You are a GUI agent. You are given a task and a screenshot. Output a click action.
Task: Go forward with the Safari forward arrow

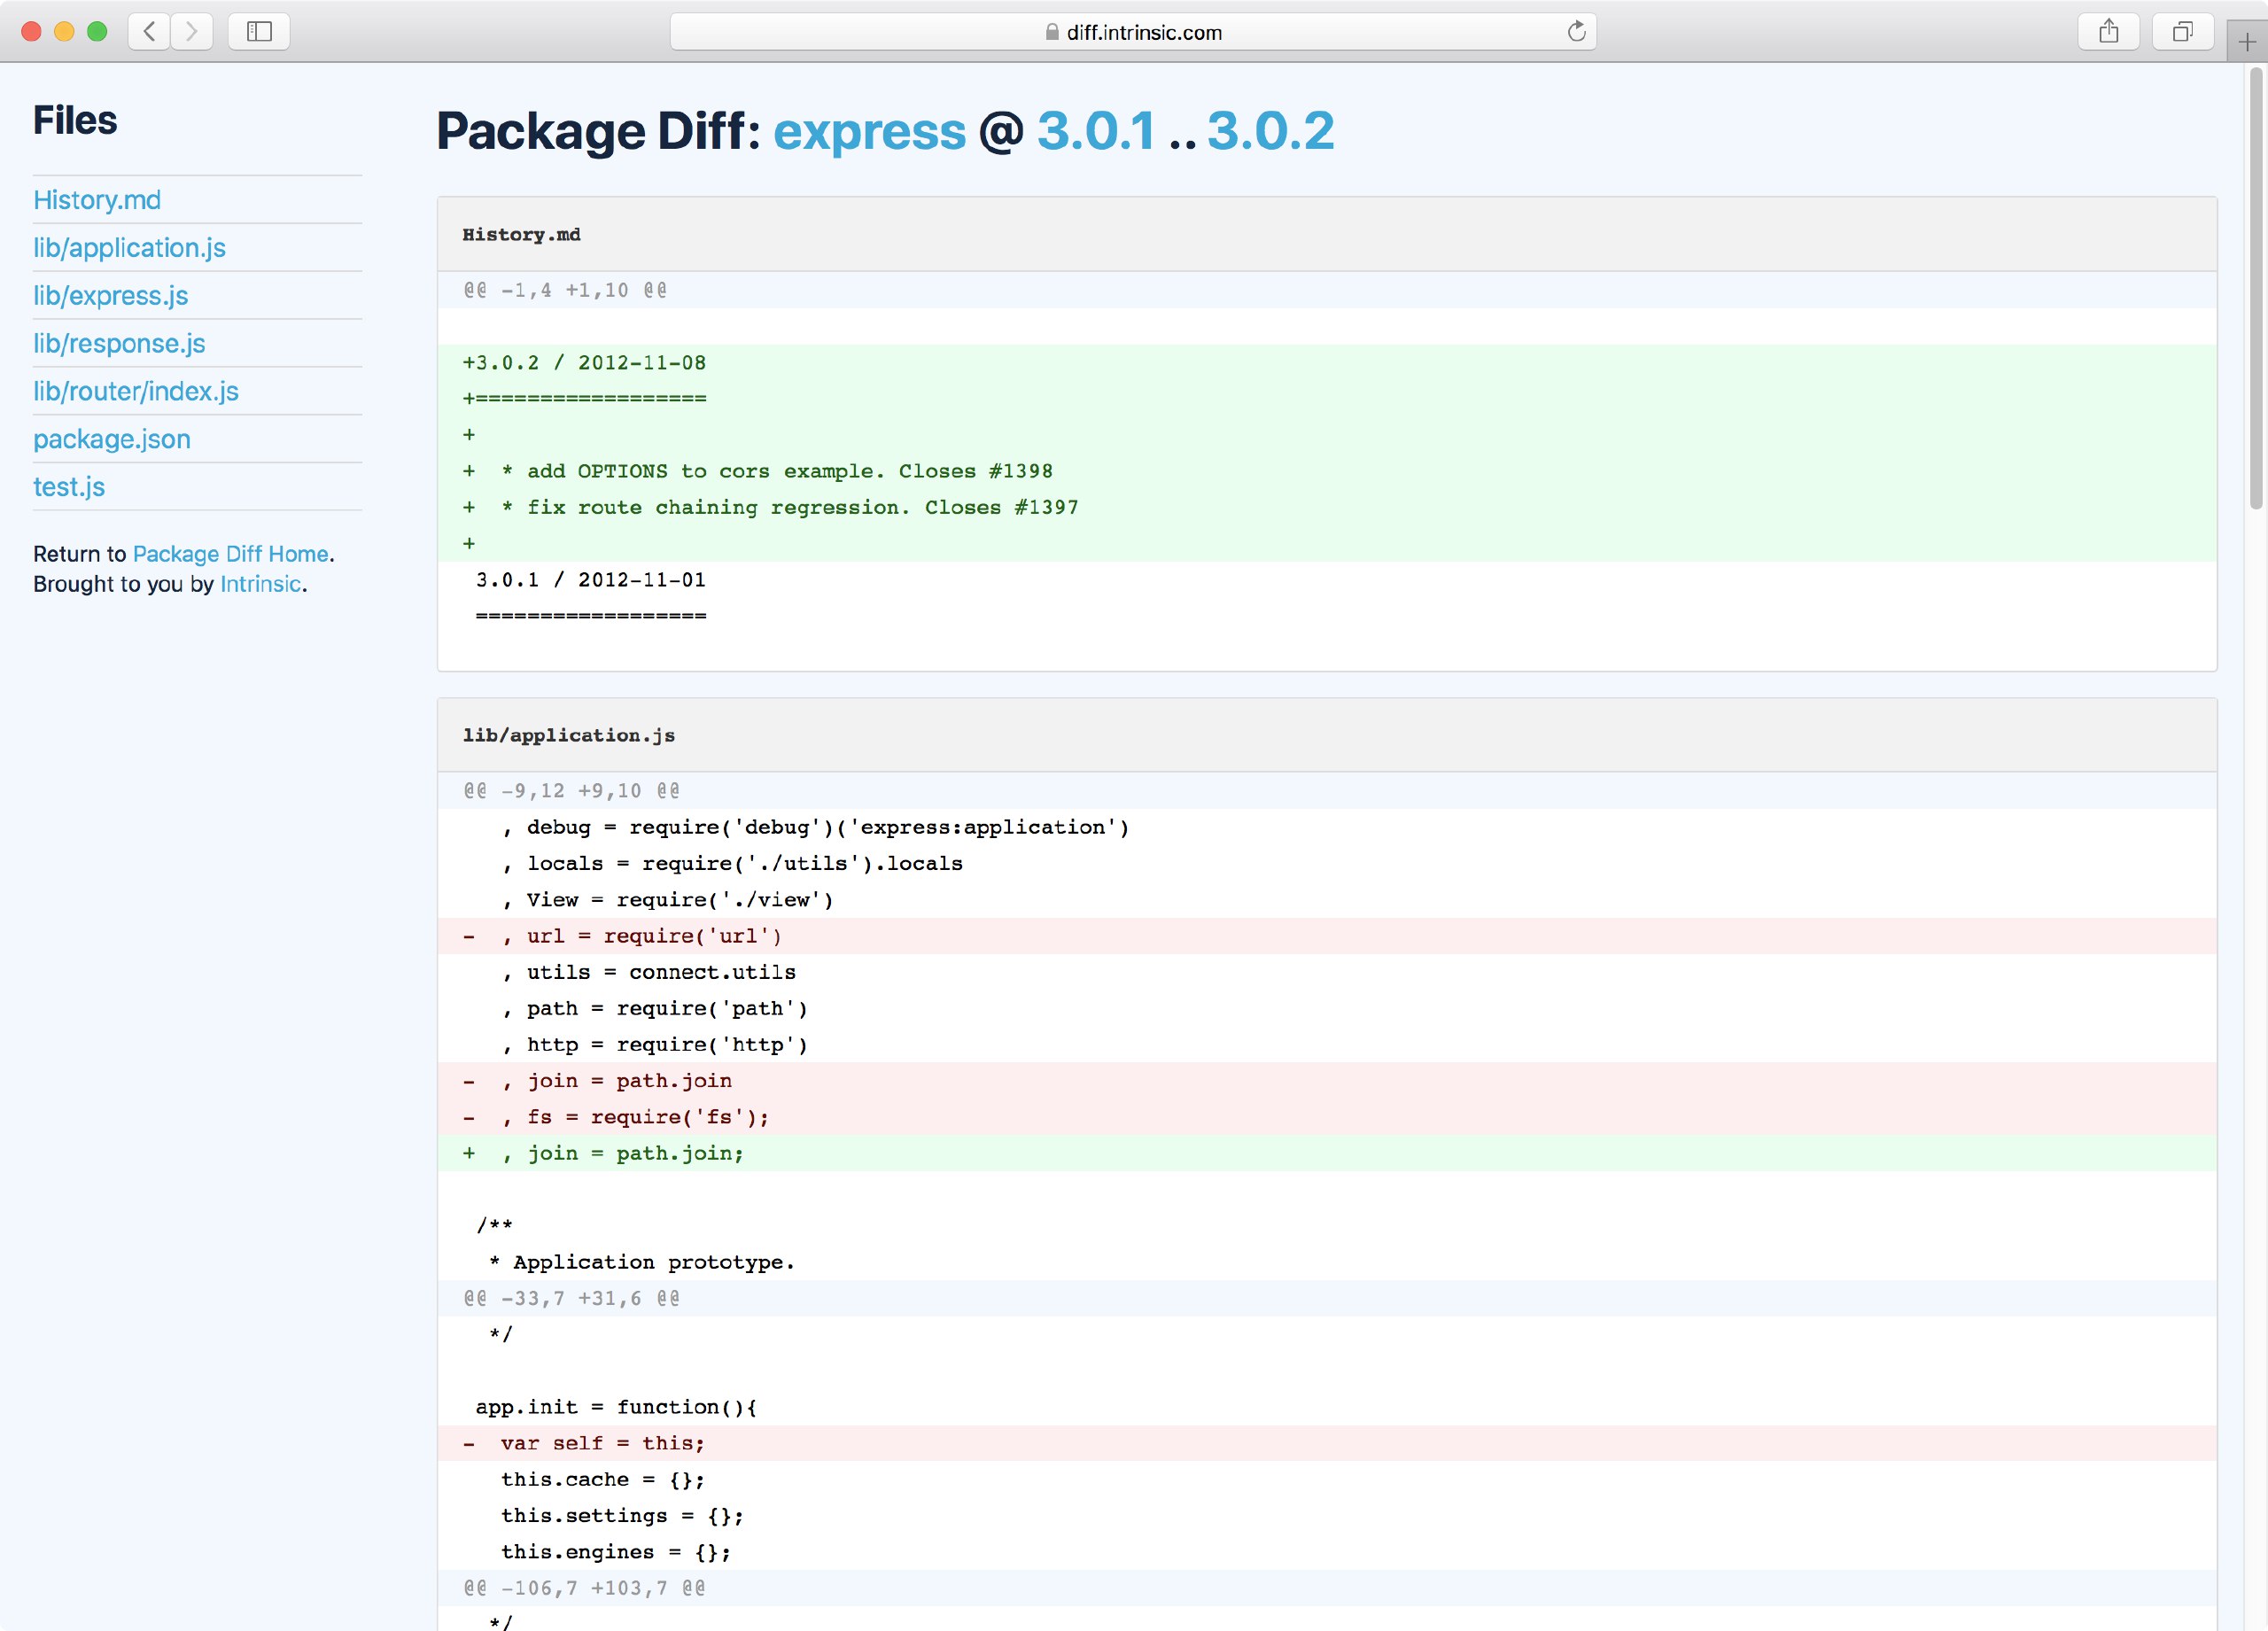point(191,31)
